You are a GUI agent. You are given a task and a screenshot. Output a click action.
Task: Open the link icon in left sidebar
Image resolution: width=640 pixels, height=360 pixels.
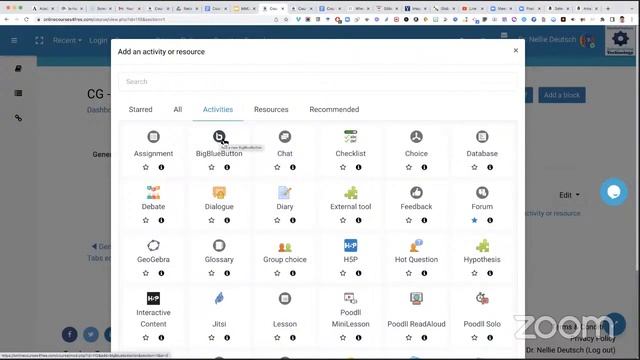point(18,118)
